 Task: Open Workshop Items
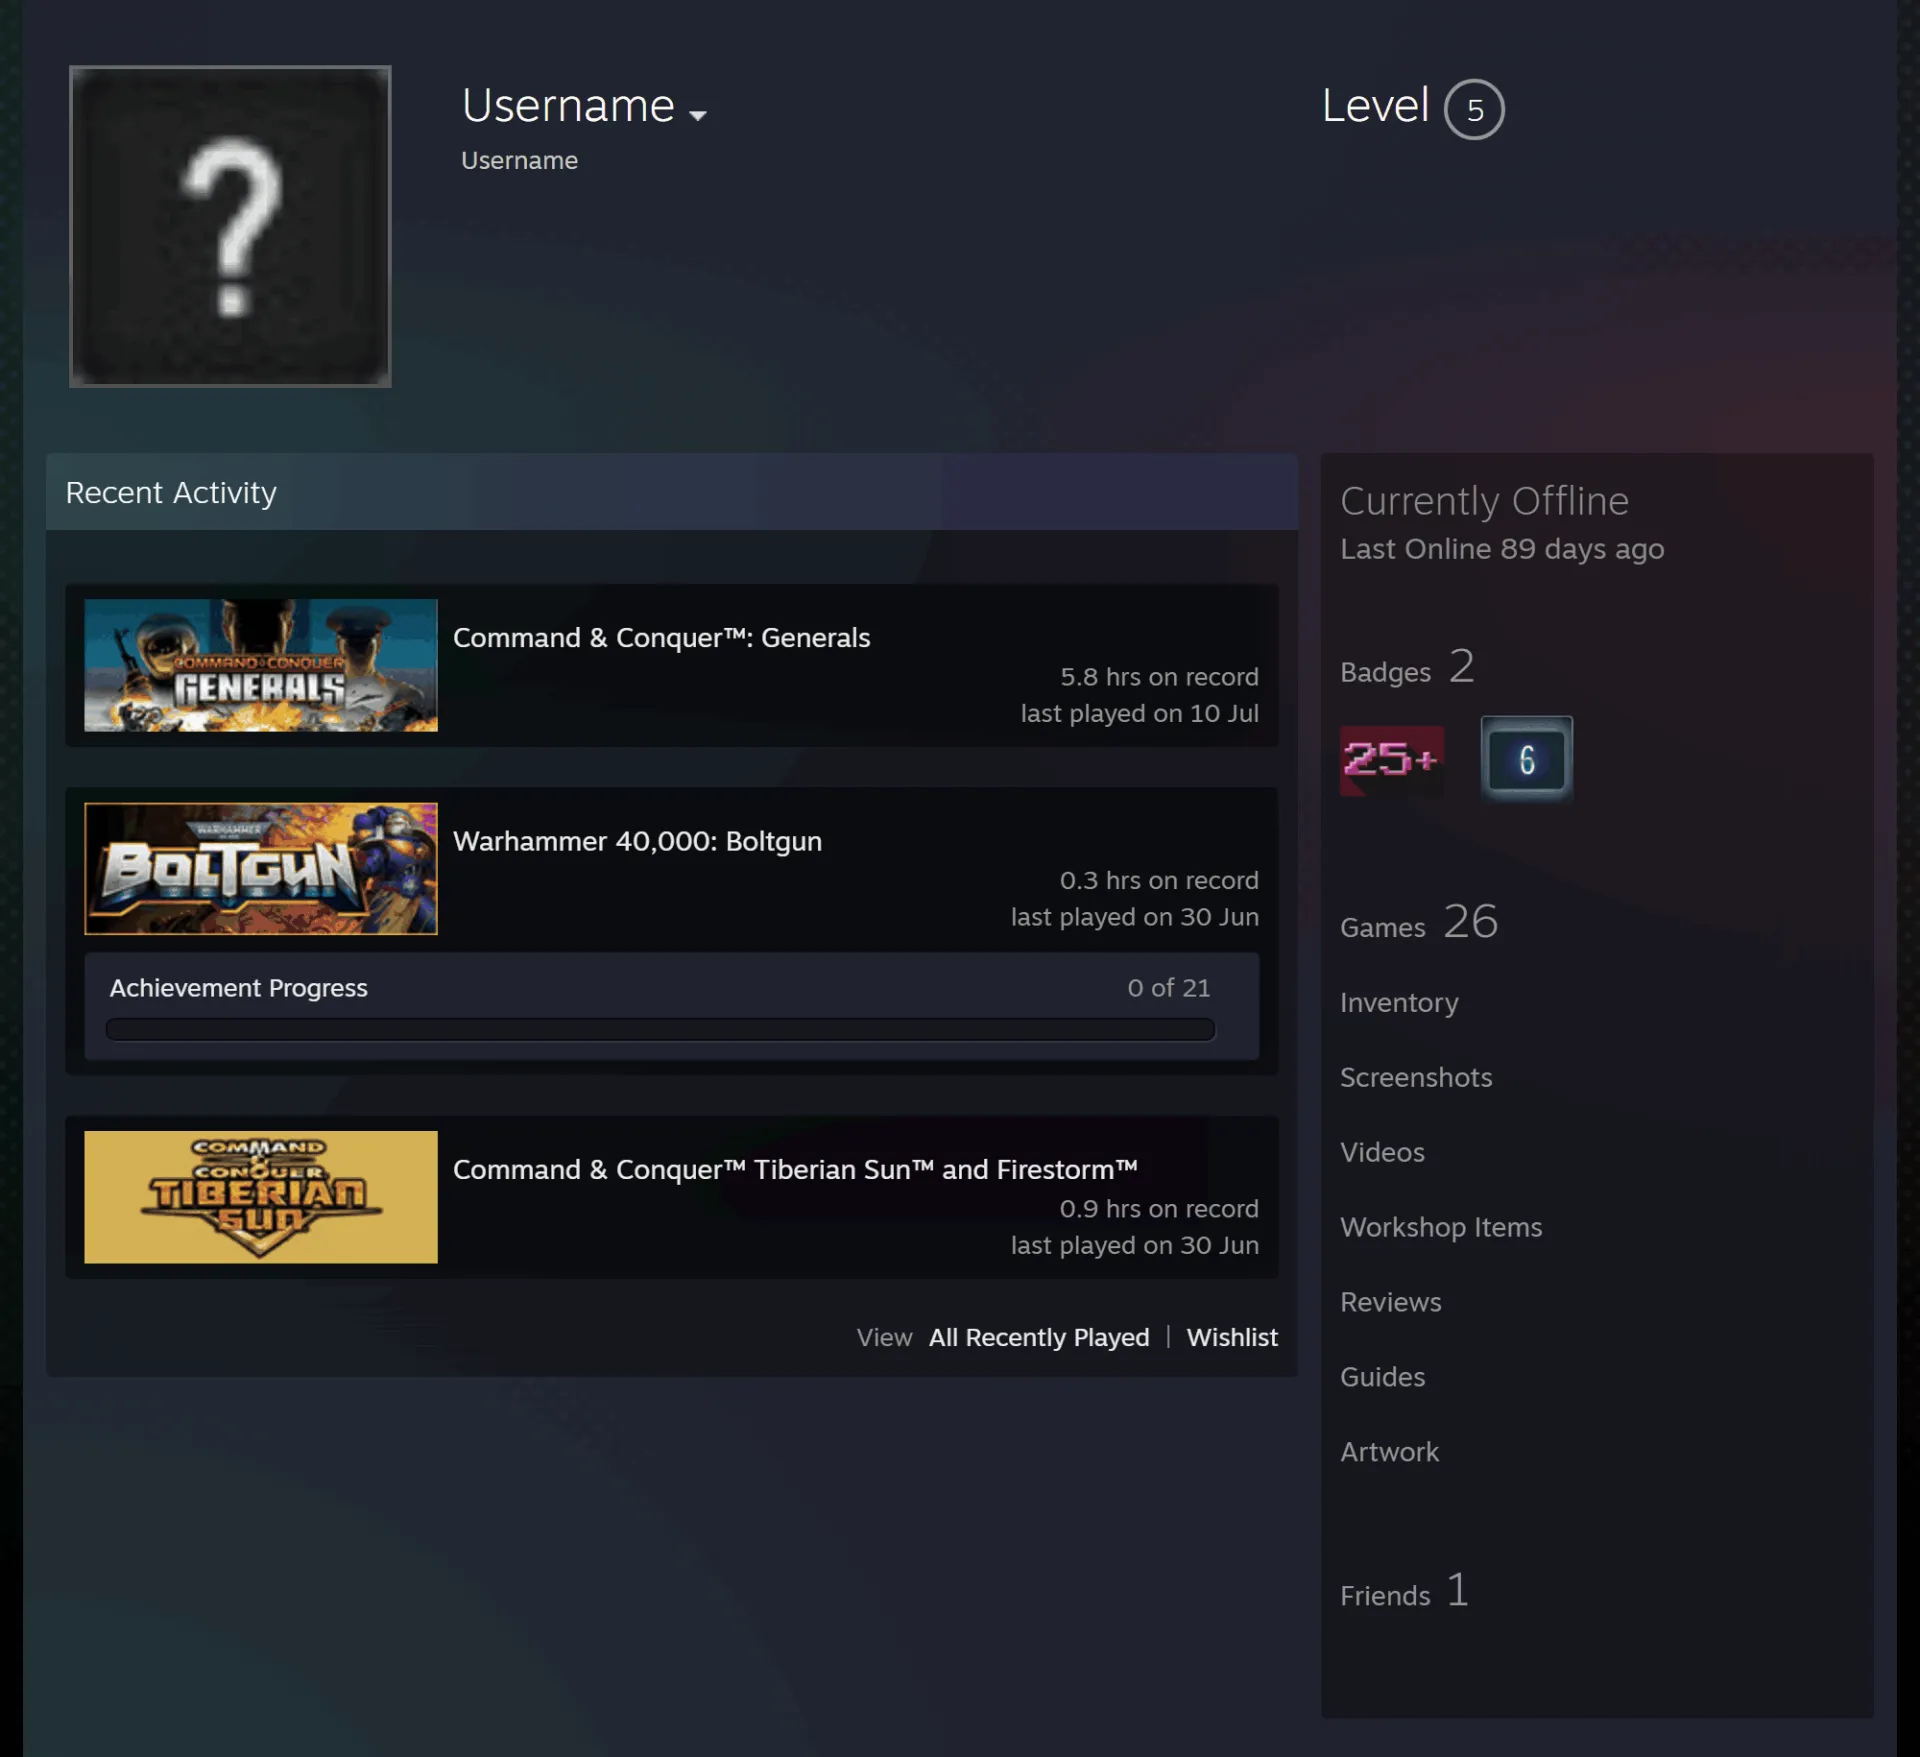(x=1441, y=1227)
